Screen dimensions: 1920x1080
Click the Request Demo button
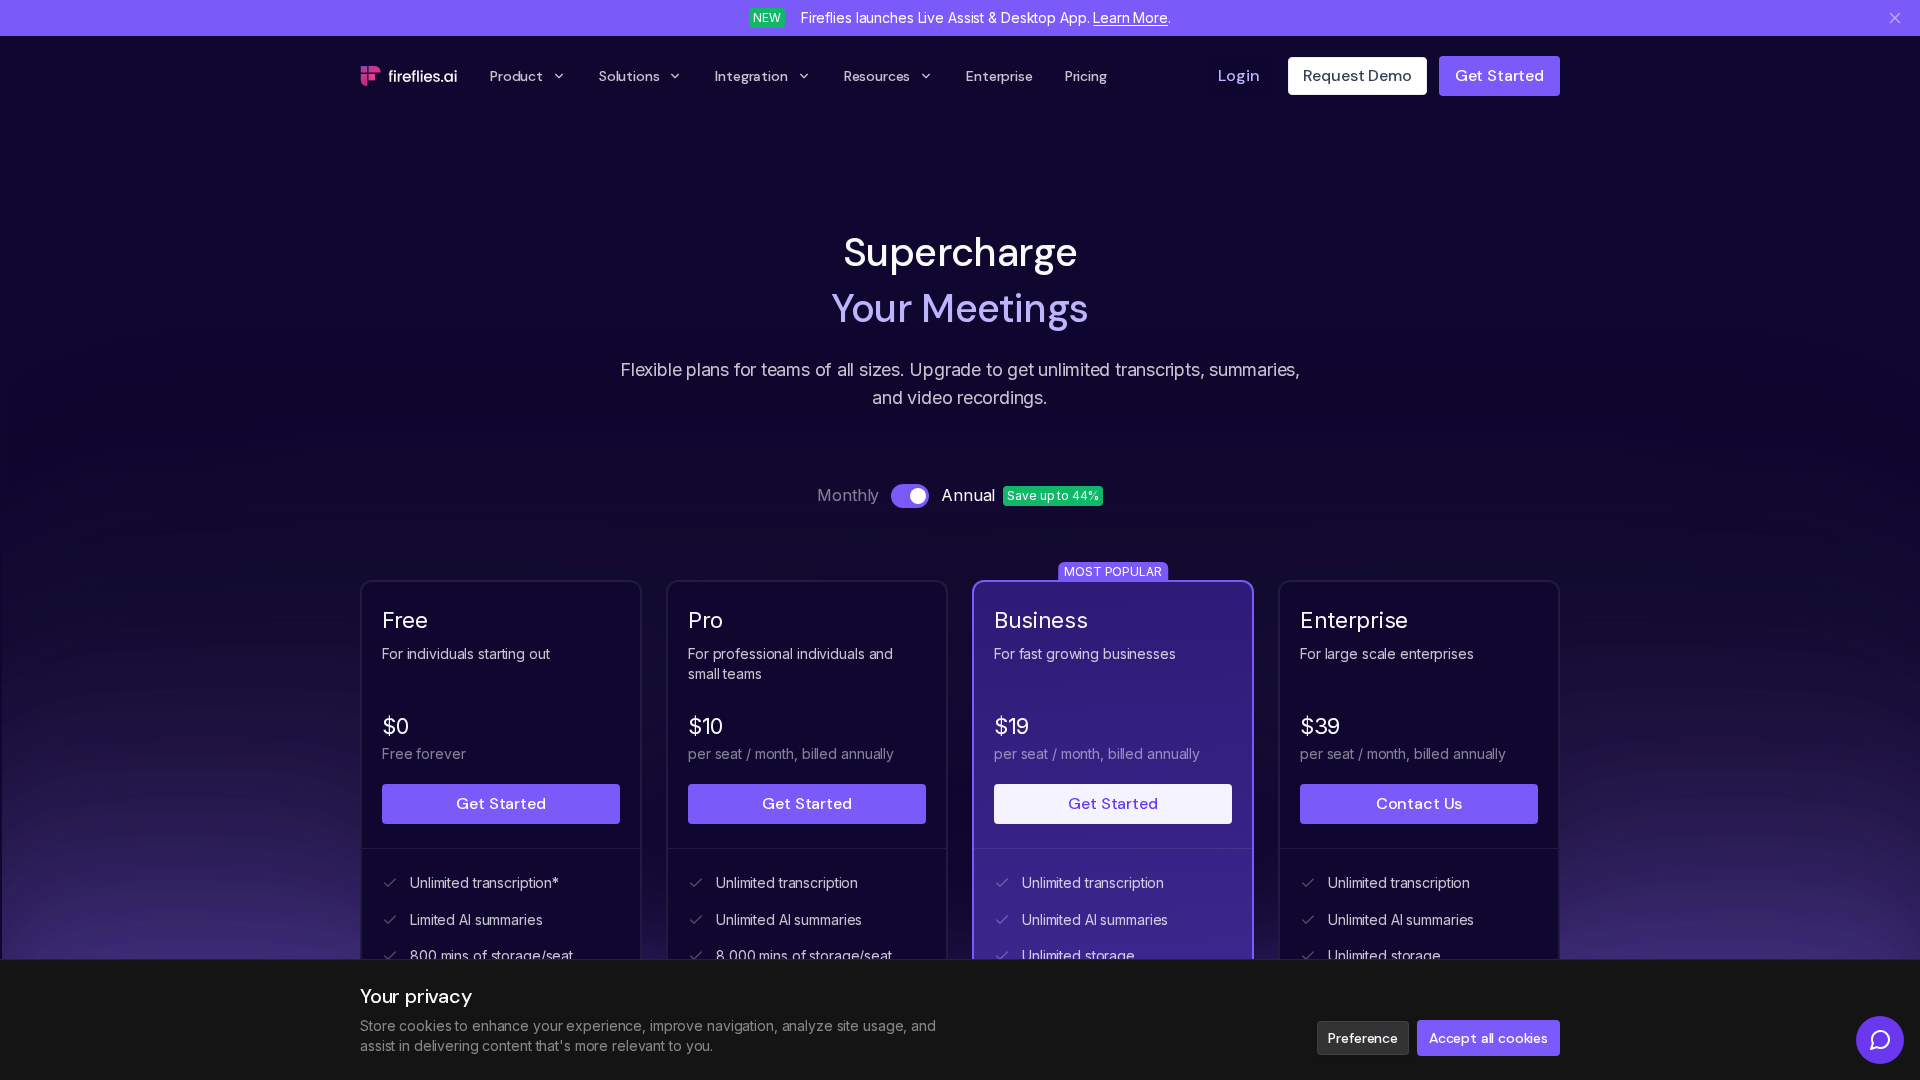coord(1356,76)
